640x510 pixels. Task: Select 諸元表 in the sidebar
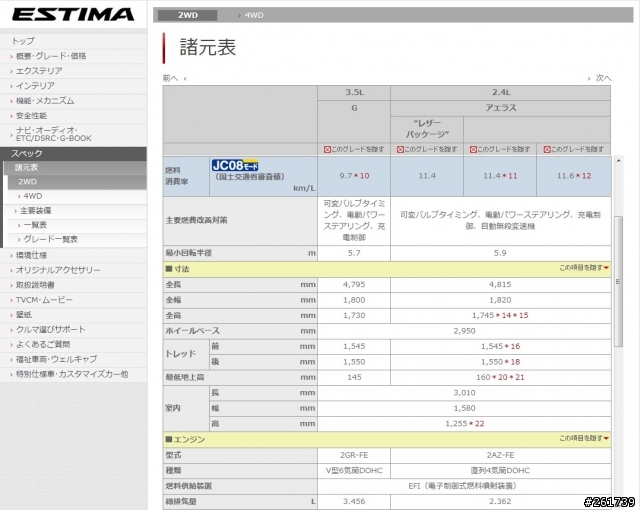point(75,168)
